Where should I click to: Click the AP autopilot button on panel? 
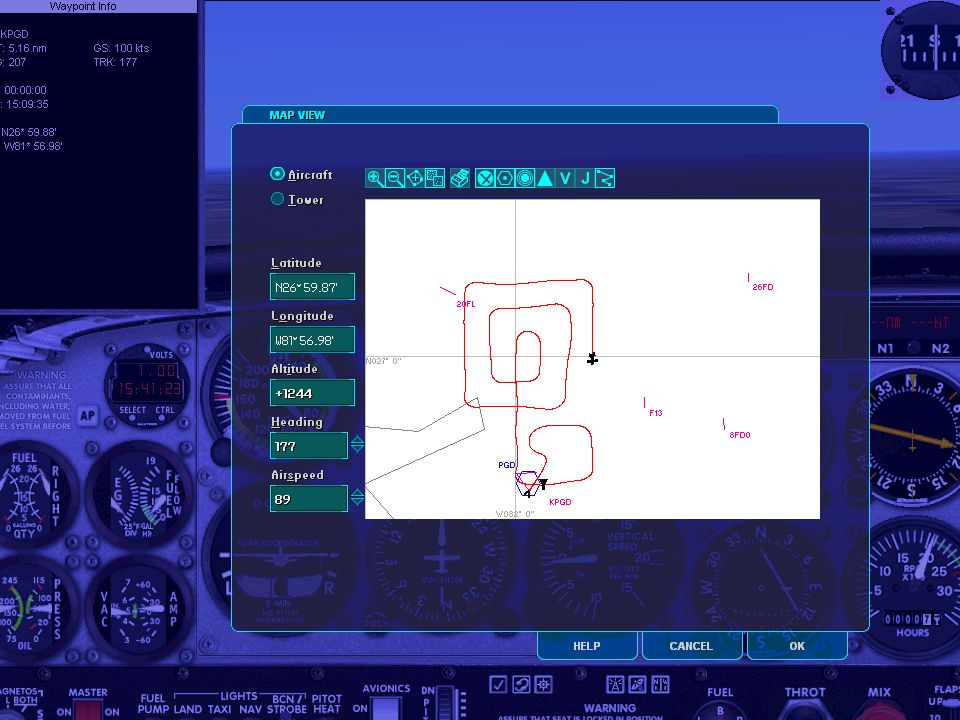point(88,416)
